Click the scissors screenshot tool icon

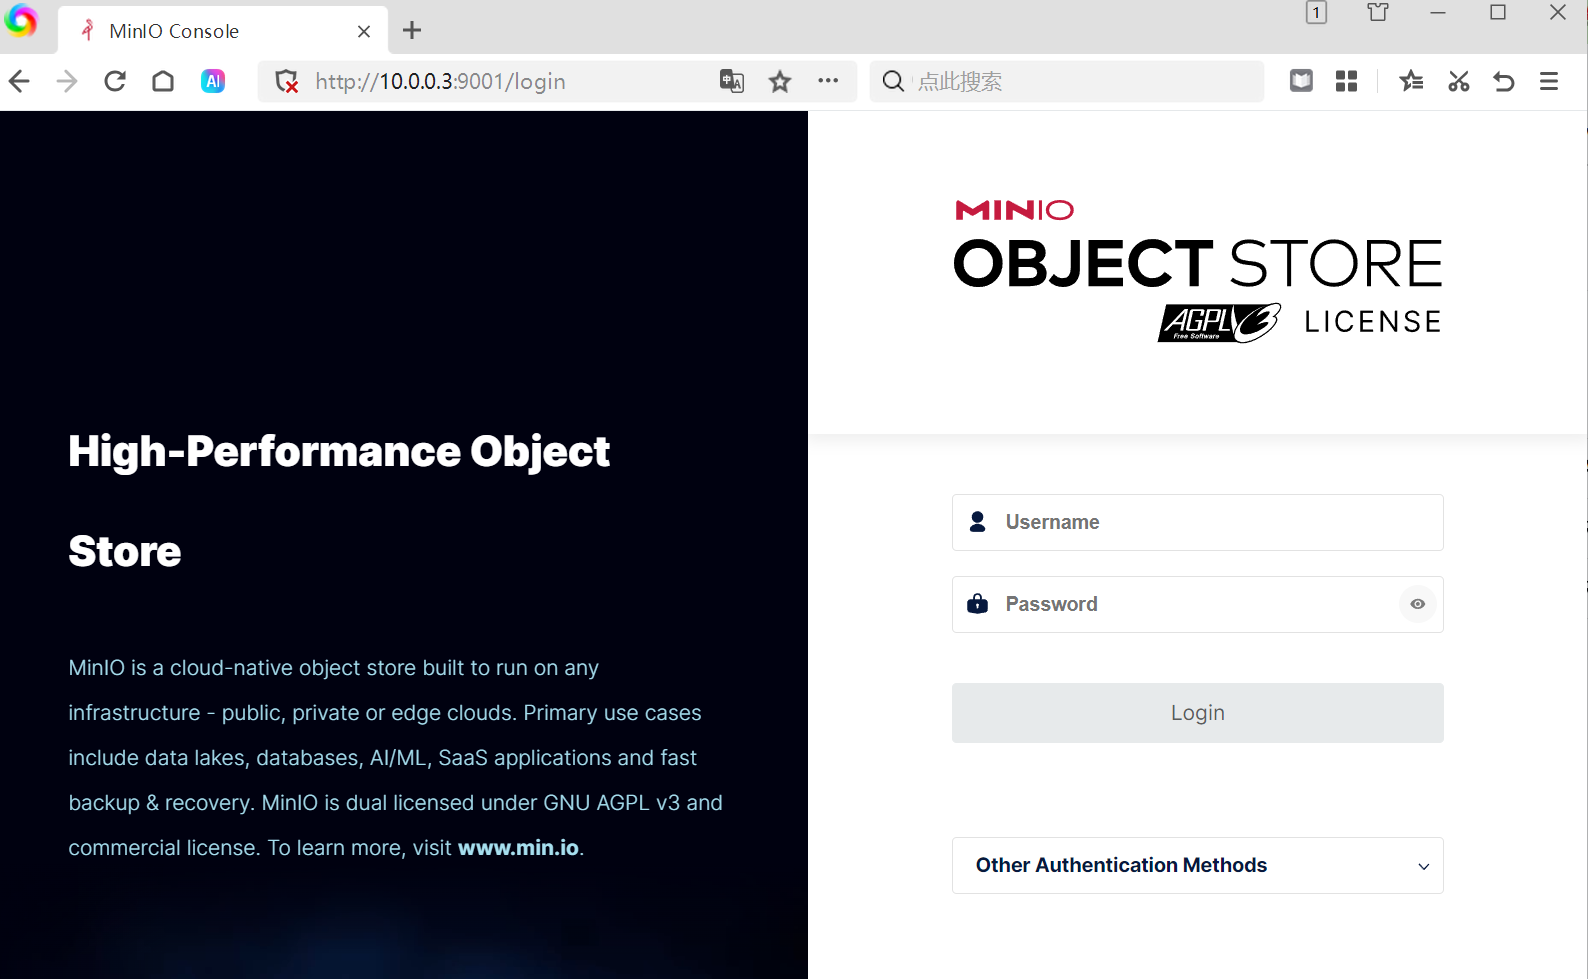click(1459, 81)
